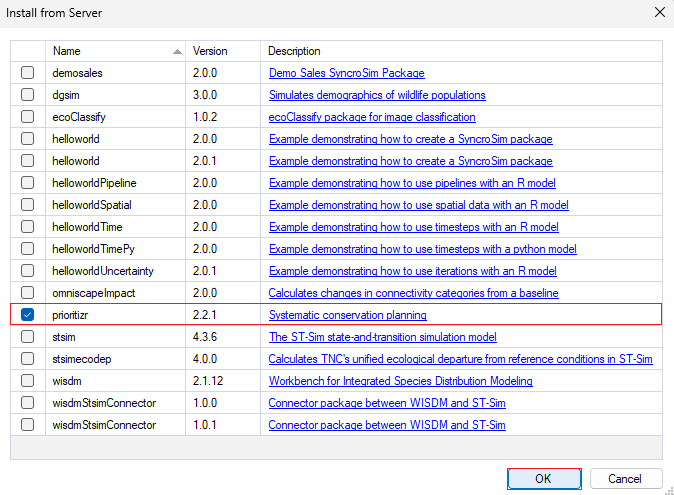674x495 pixels.
Task: Uncheck the prioritizr checkbox
Action: [28, 315]
